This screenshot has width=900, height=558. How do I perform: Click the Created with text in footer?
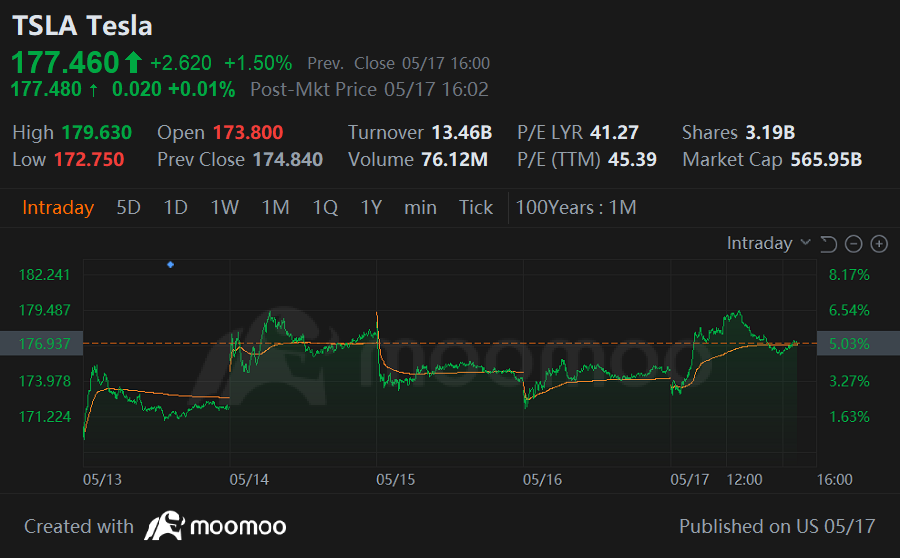coord(79,526)
